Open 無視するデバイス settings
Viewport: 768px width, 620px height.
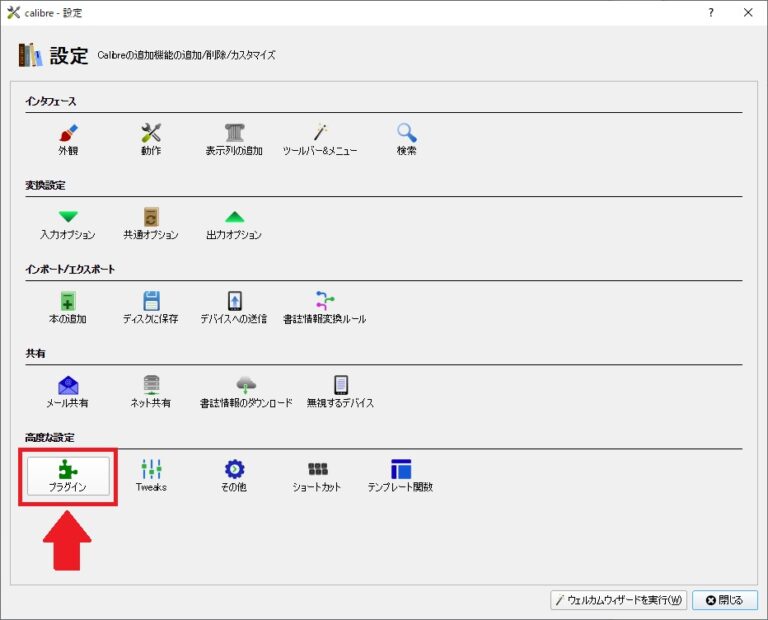tap(340, 392)
